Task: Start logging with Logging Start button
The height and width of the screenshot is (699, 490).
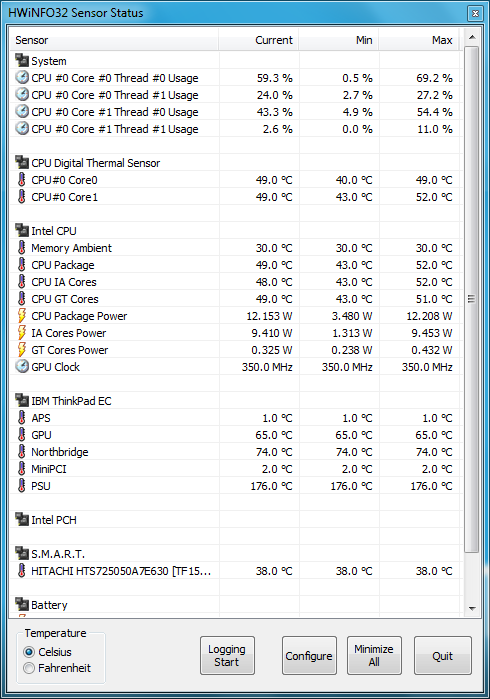Action: (x=227, y=655)
